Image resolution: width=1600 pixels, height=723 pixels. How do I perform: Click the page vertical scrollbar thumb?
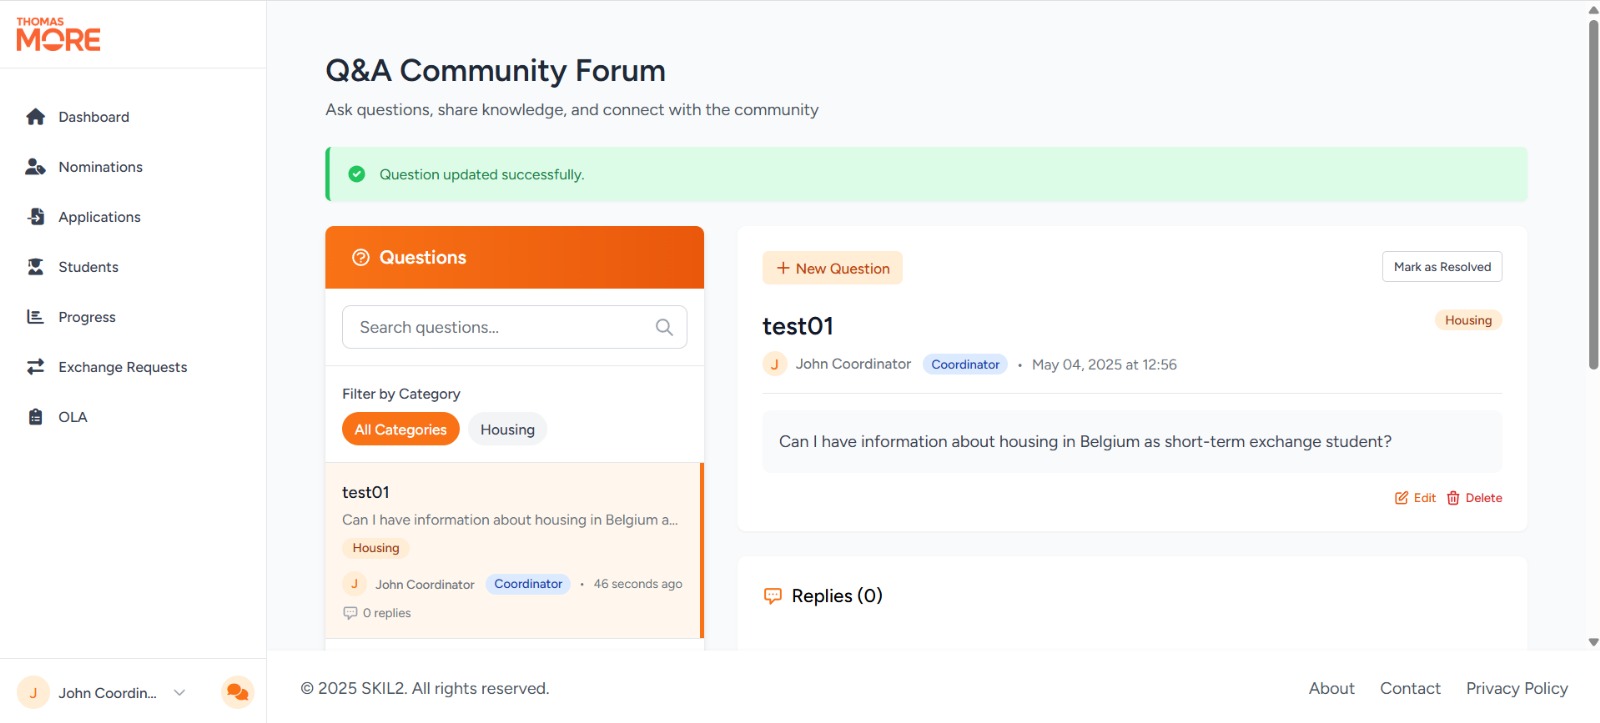pyautogui.click(x=1593, y=195)
